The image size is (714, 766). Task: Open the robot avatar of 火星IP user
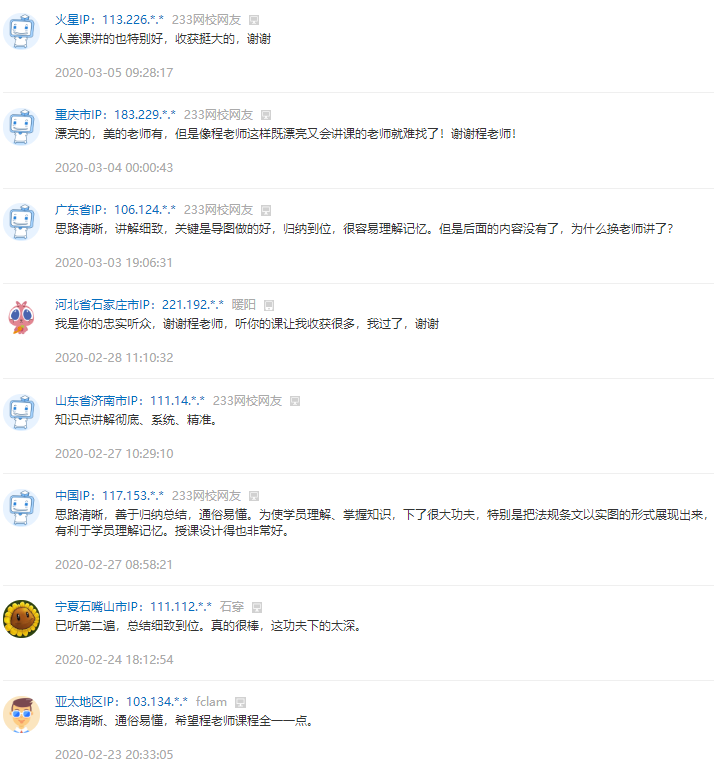[21, 32]
